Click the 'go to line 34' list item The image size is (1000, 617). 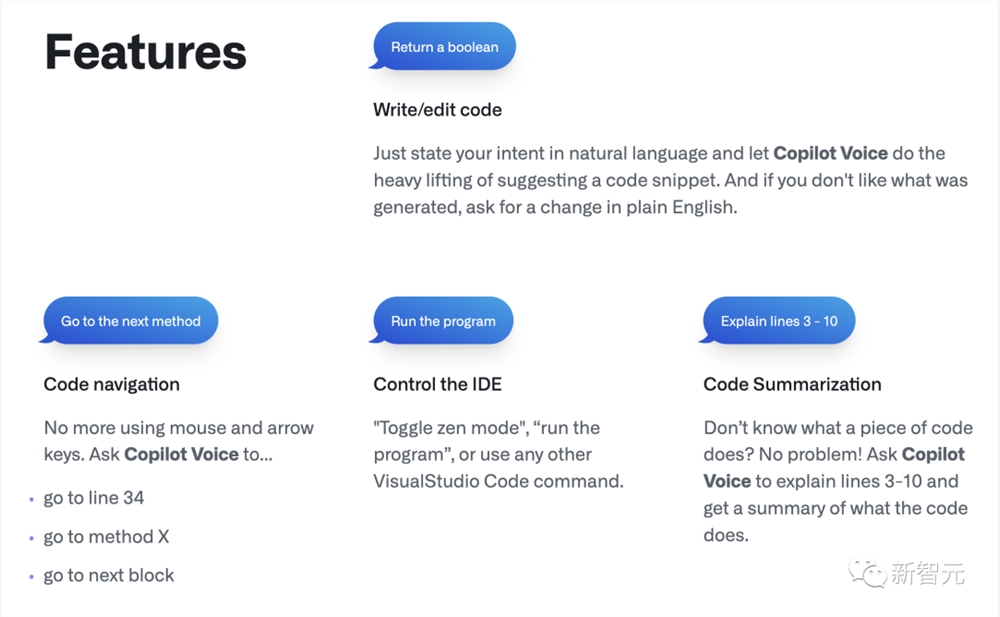coord(94,498)
